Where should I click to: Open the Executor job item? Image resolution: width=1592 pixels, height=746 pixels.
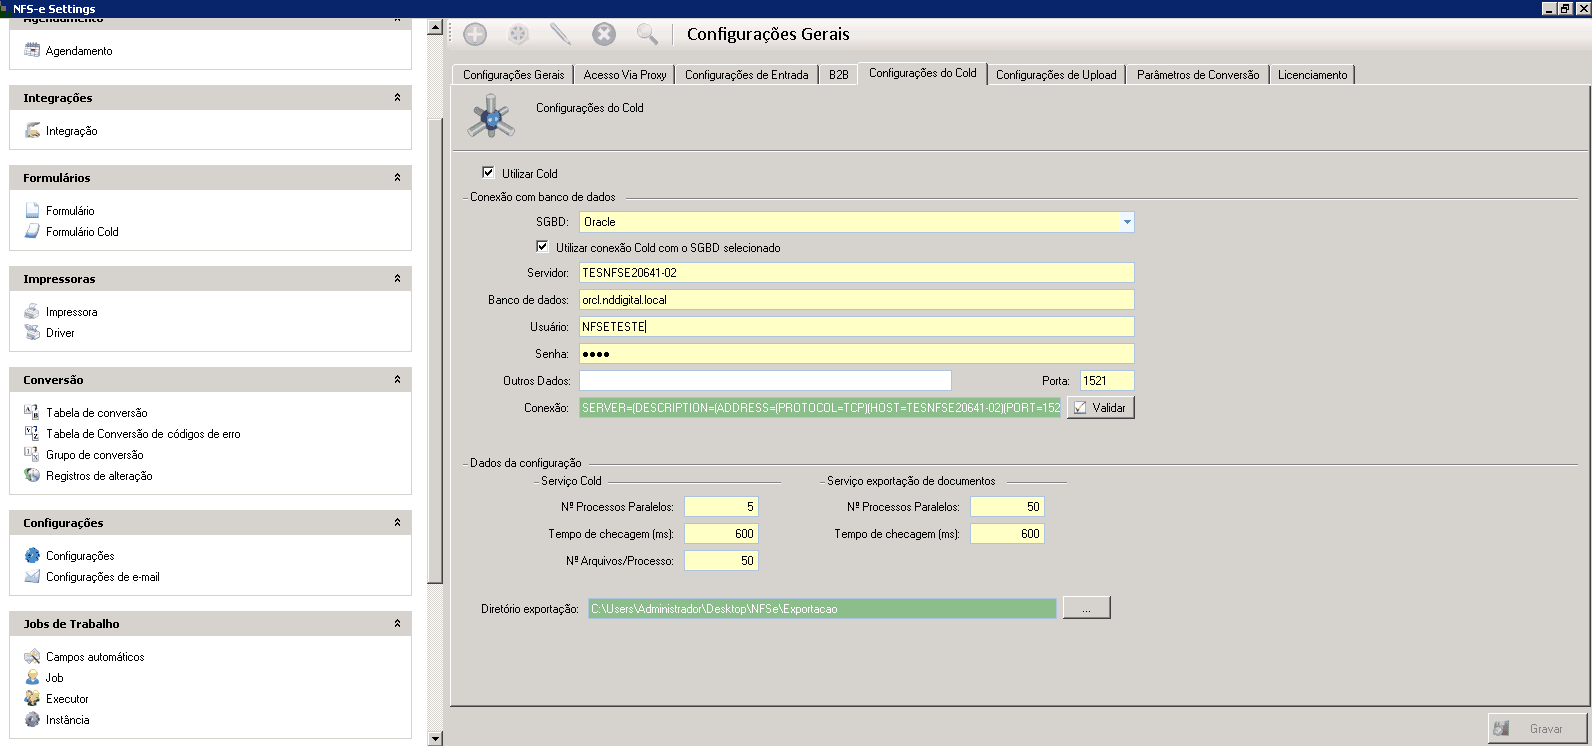[67, 699]
